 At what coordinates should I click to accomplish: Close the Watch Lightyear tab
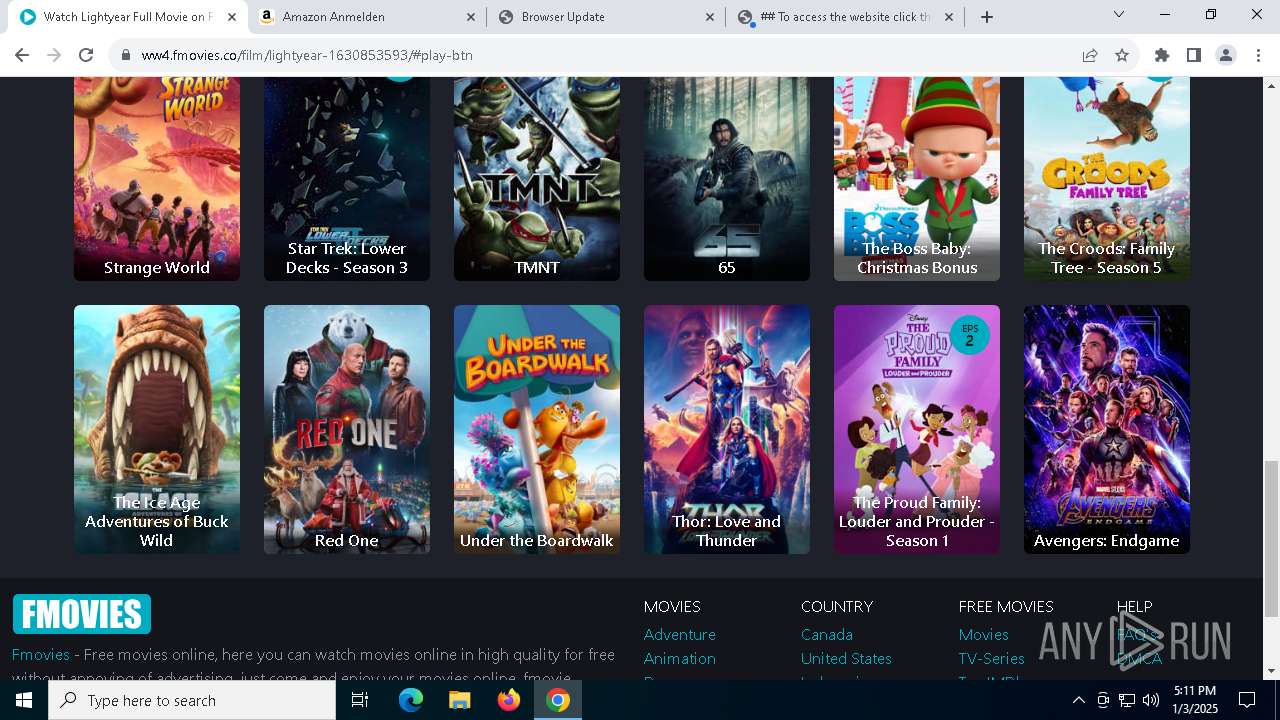(x=232, y=17)
